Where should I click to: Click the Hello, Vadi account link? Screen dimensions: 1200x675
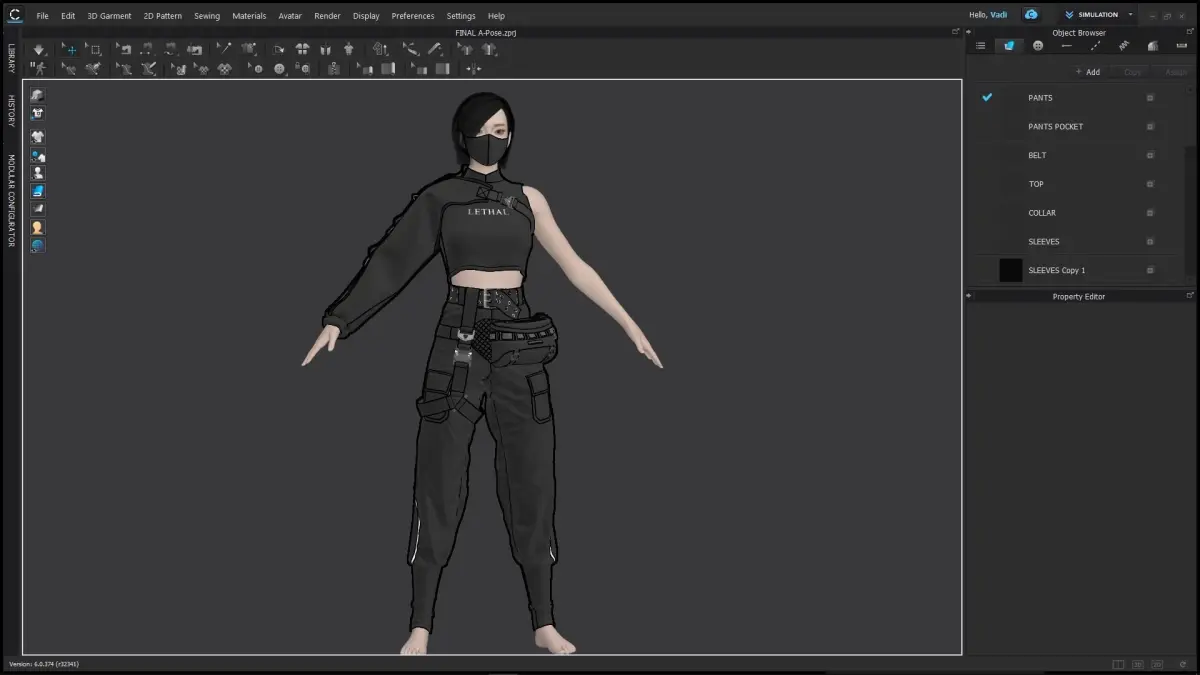pyautogui.click(x=988, y=15)
